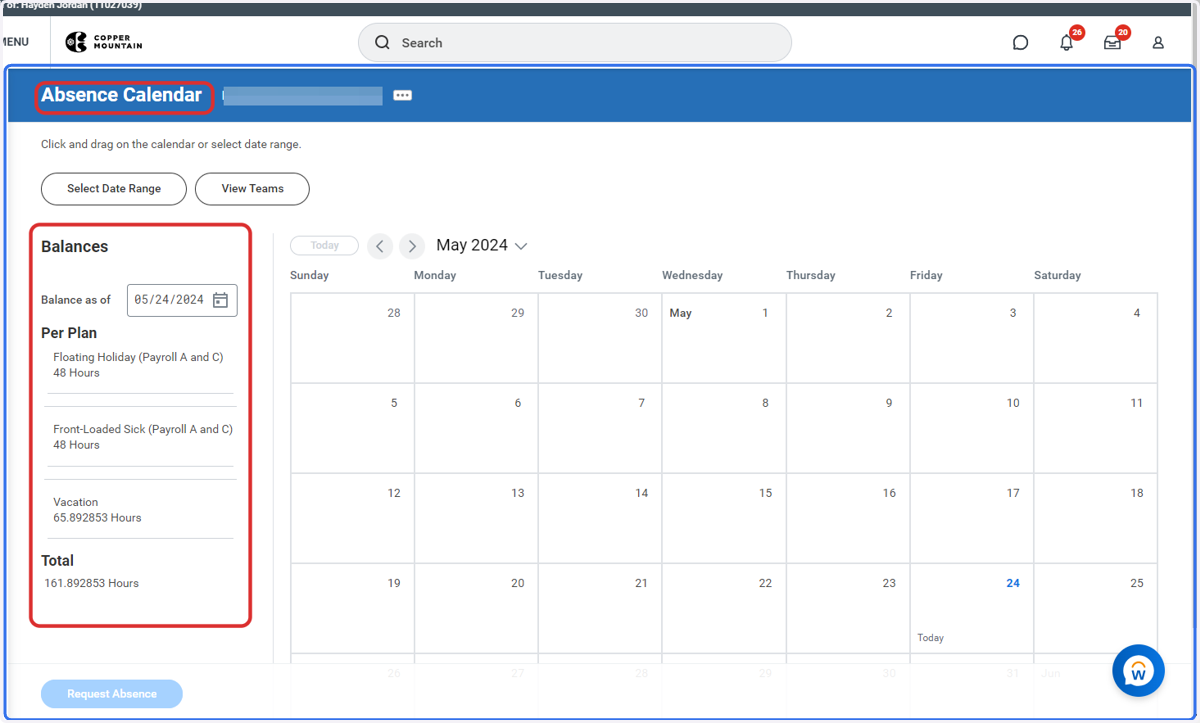1200x723 pixels.
Task: Select May 12 calendar cell
Action: [352, 518]
